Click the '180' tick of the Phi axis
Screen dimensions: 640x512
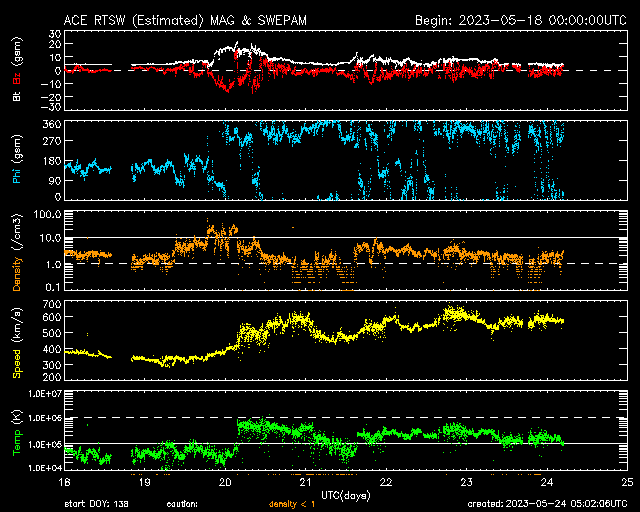coord(52,161)
